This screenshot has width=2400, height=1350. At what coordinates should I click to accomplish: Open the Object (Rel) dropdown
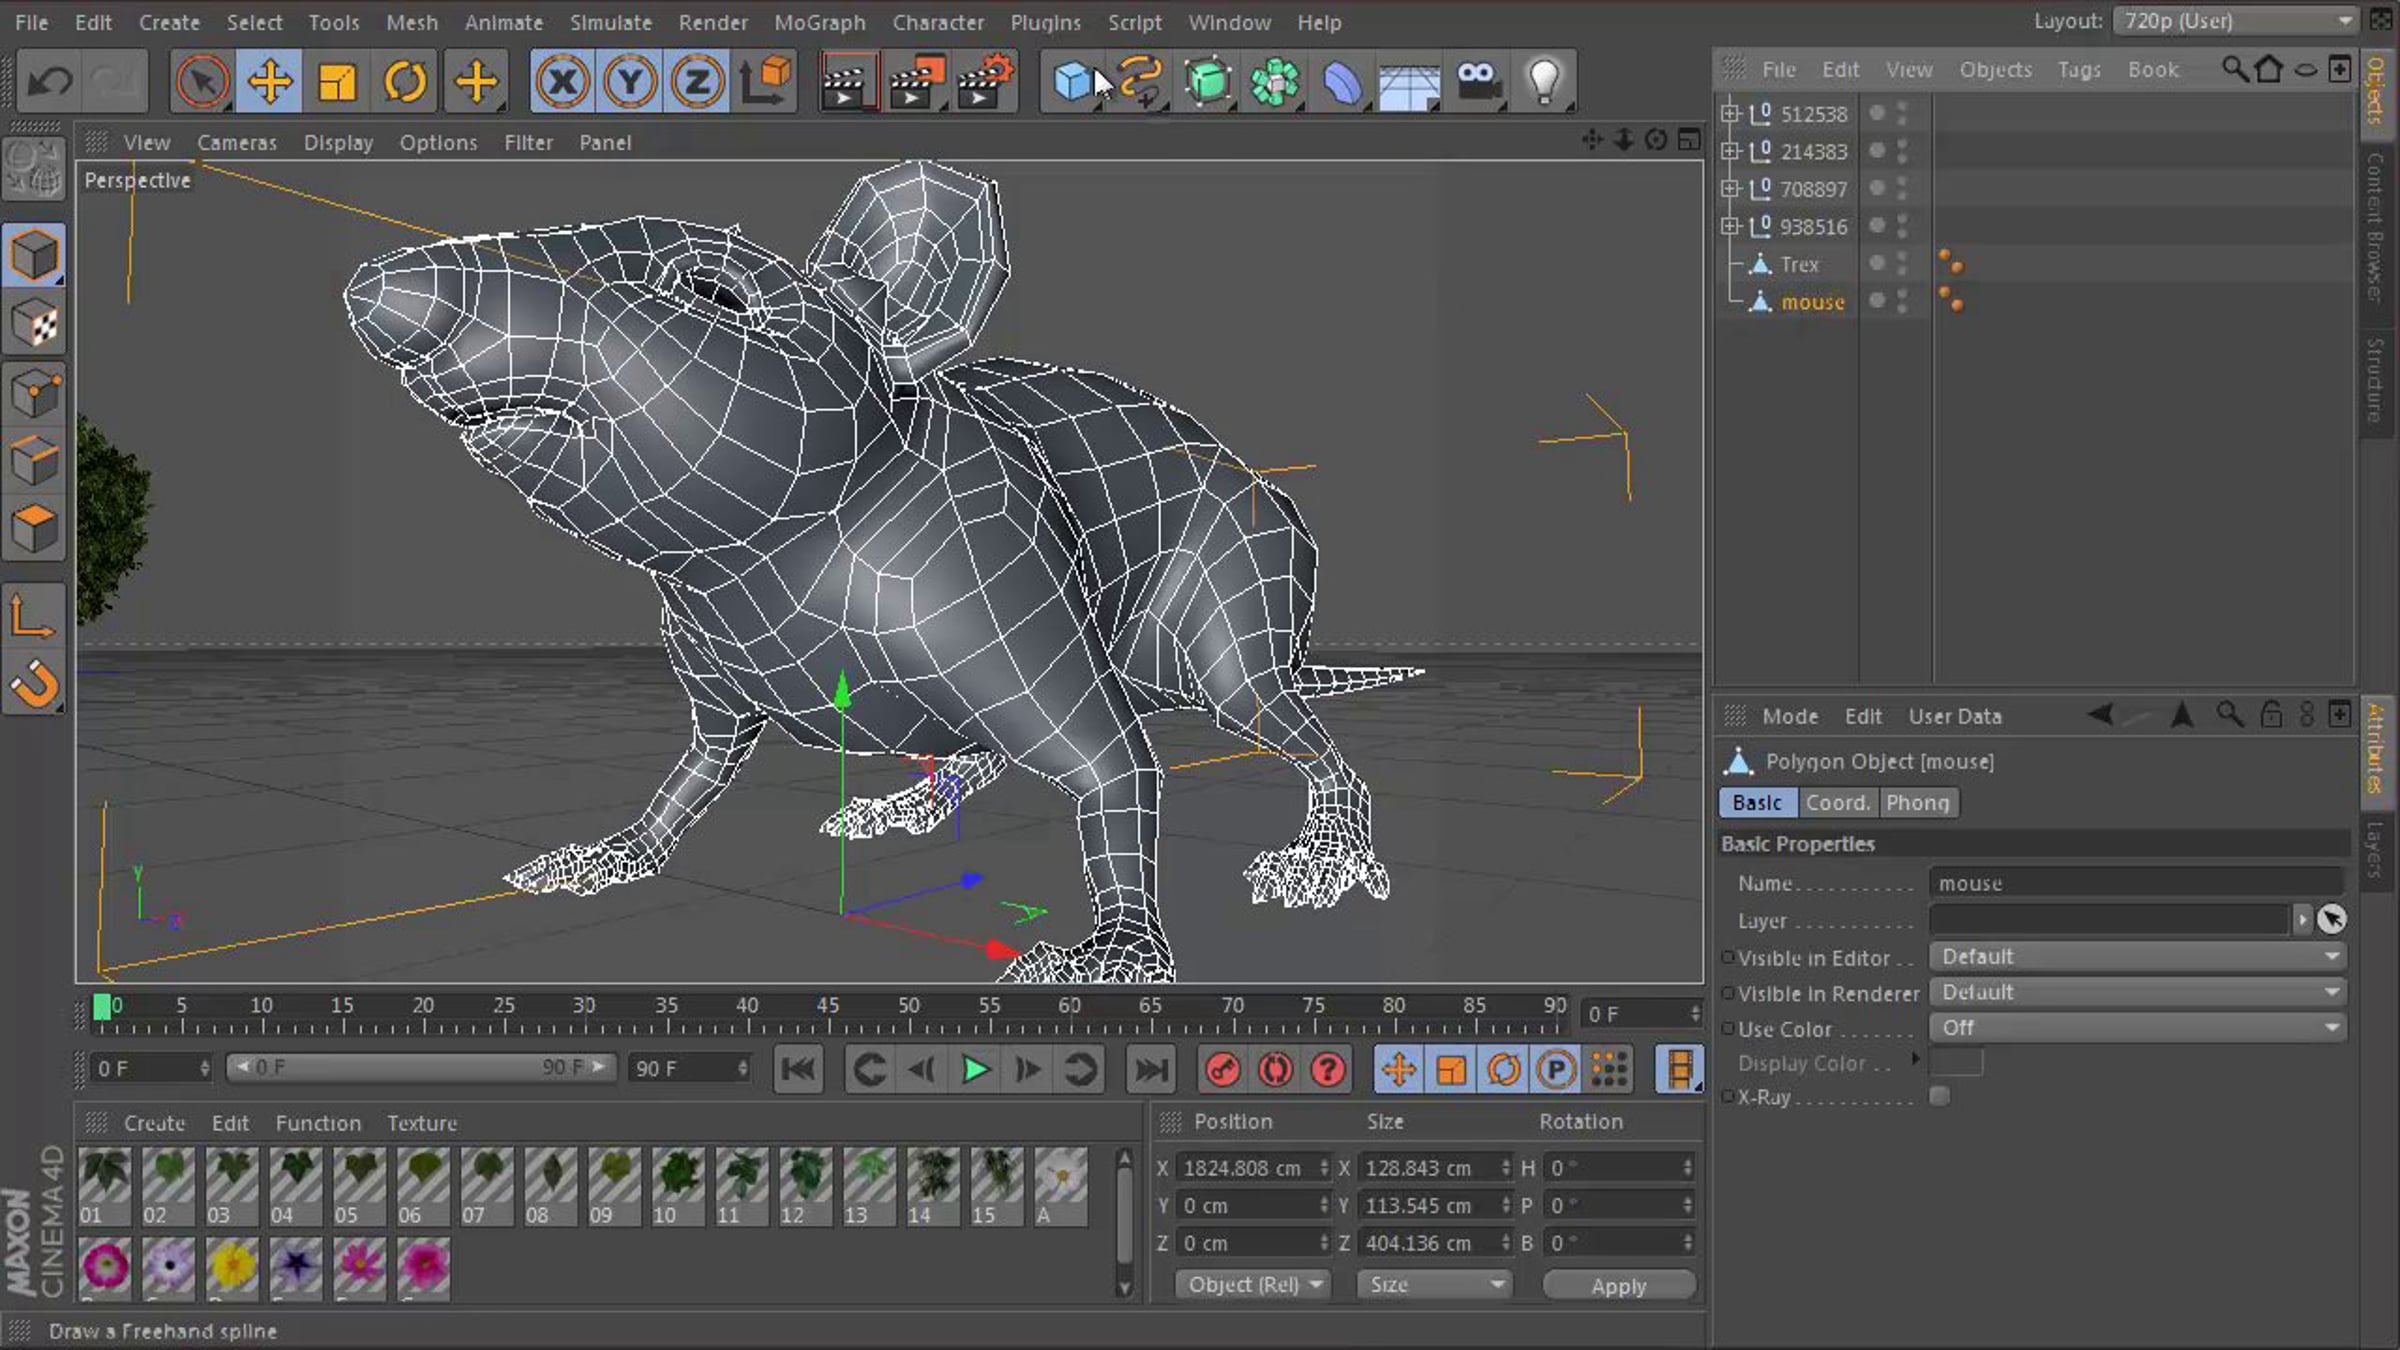click(x=1253, y=1285)
